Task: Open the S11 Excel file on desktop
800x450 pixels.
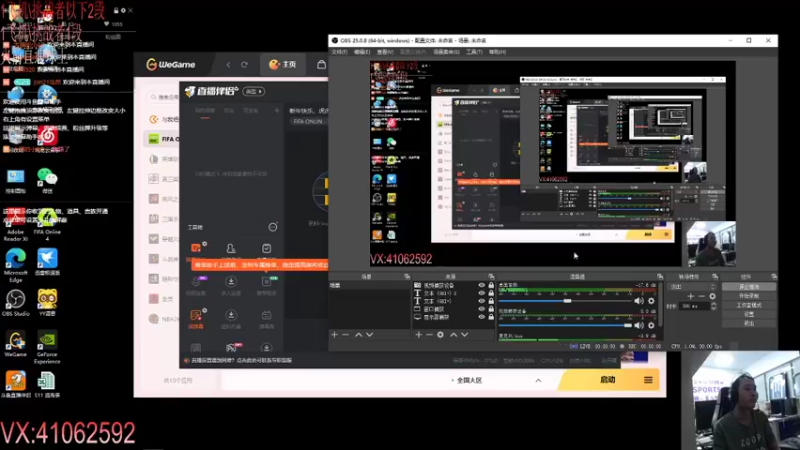Action: [46, 384]
